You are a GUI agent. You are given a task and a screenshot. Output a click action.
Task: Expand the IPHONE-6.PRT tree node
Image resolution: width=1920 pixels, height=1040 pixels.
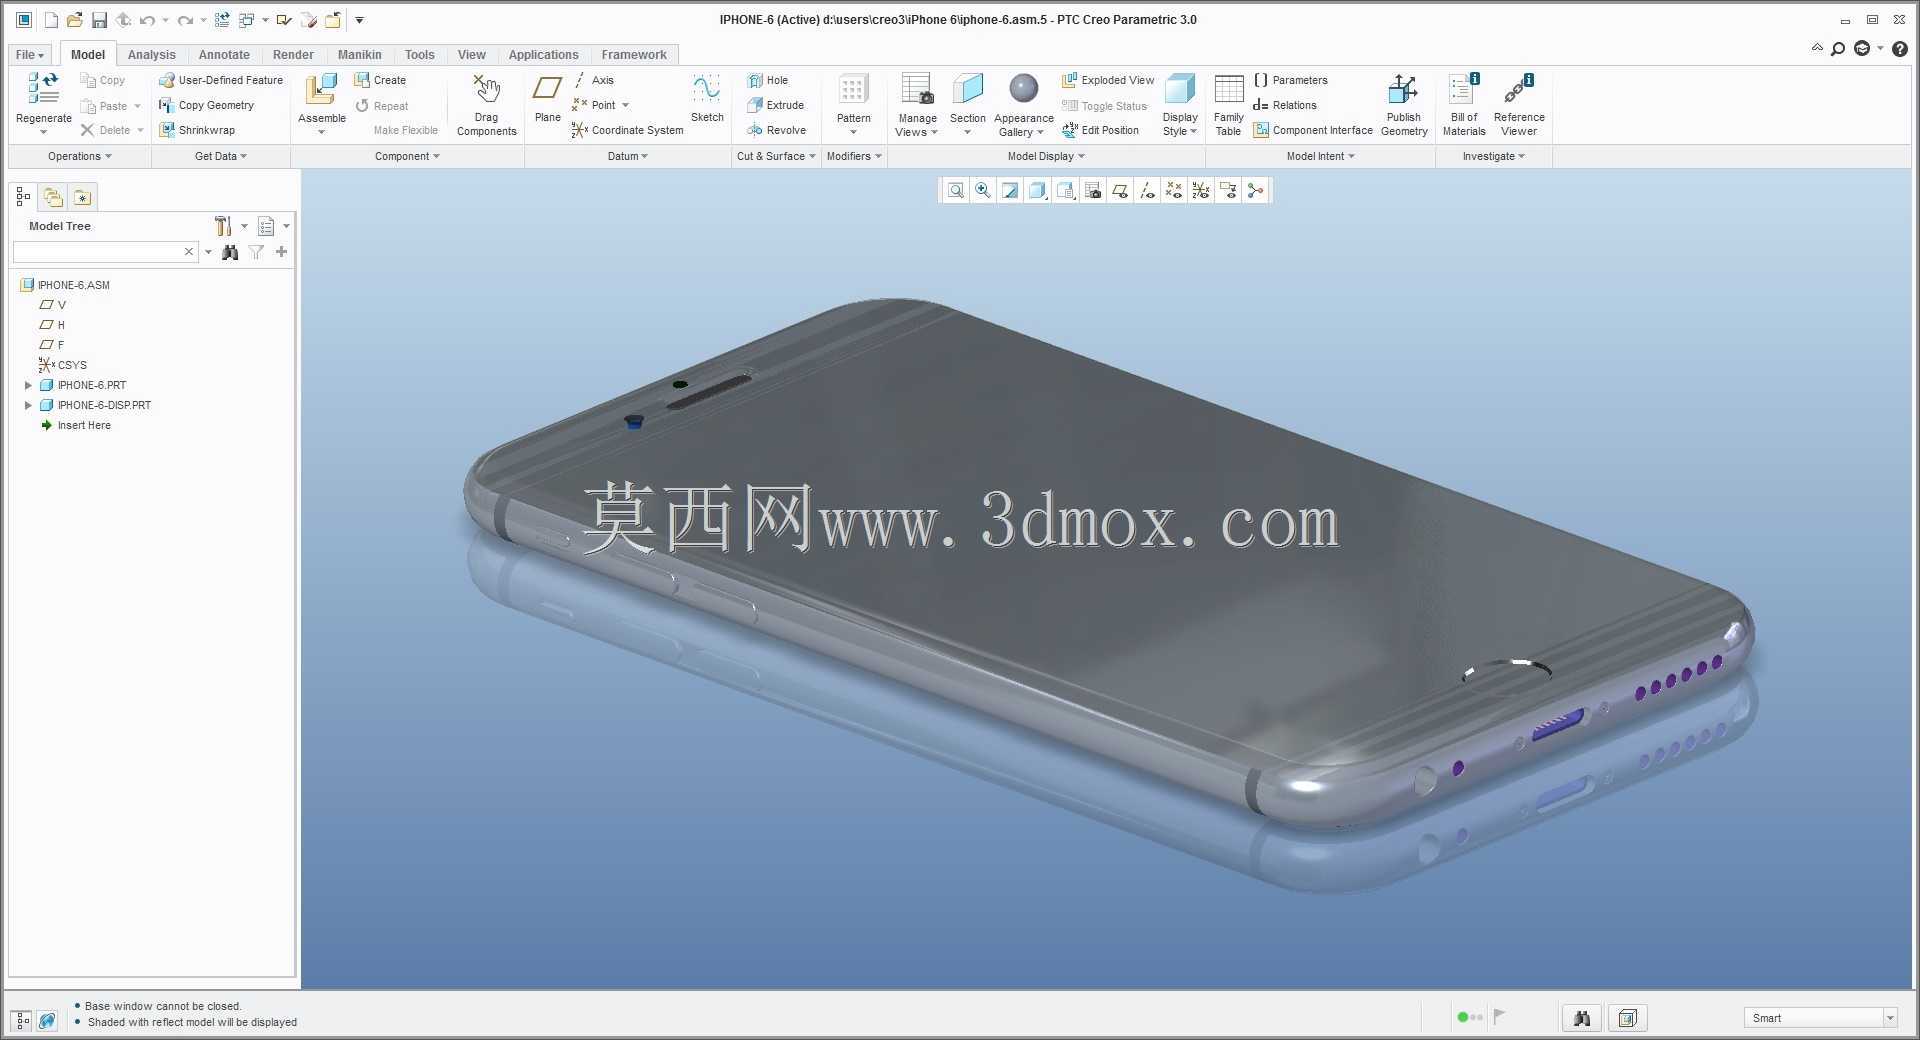click(28, 385)
